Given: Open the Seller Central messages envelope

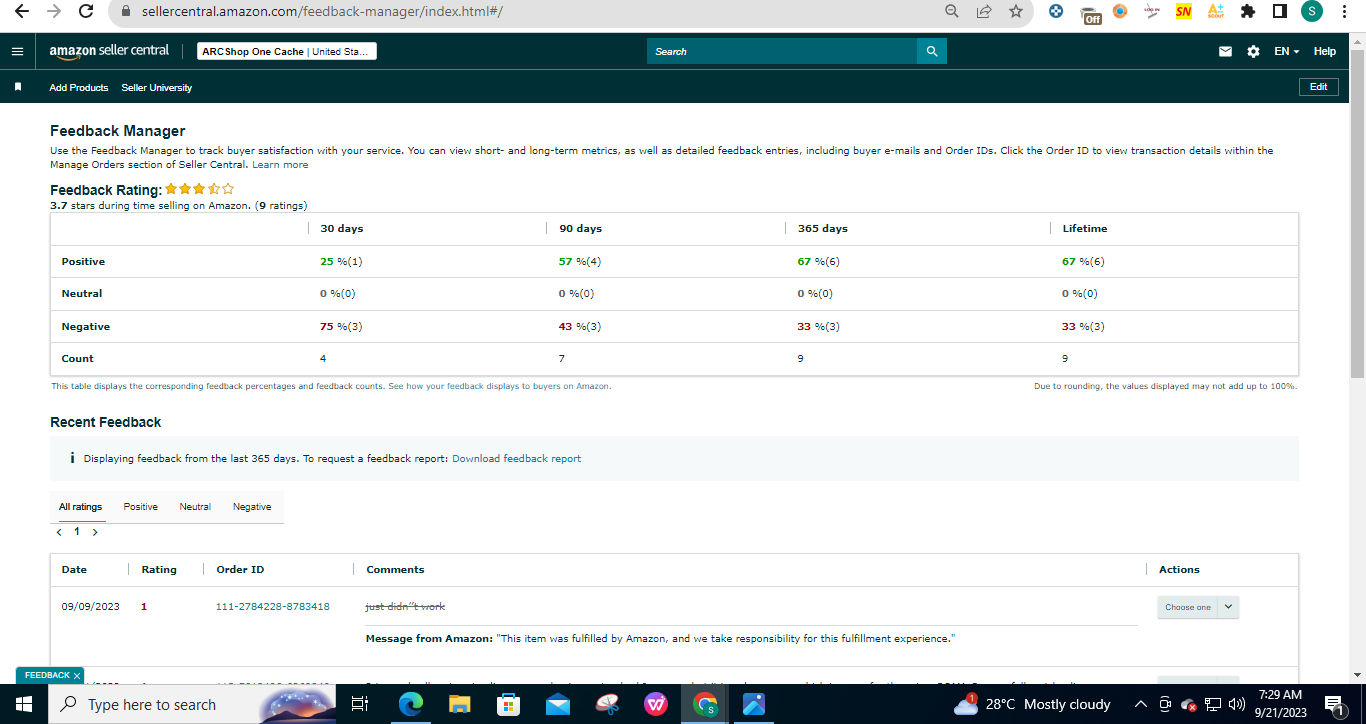Looking at the screenshot, I should pos(1225,51).
